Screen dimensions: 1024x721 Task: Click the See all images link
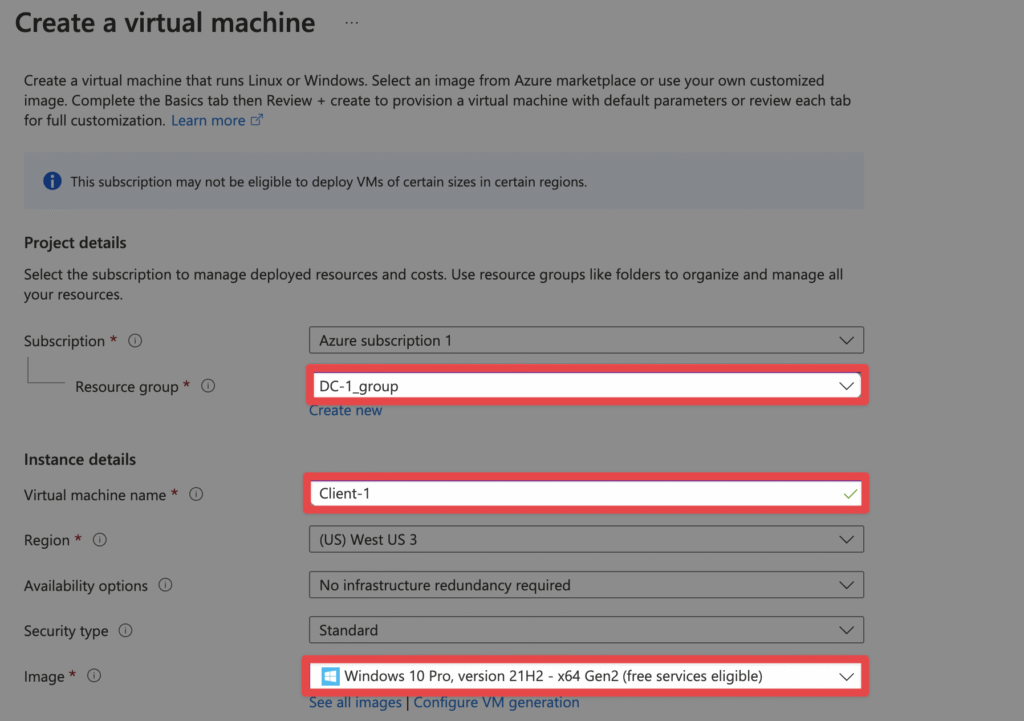[x=355, y=702]
